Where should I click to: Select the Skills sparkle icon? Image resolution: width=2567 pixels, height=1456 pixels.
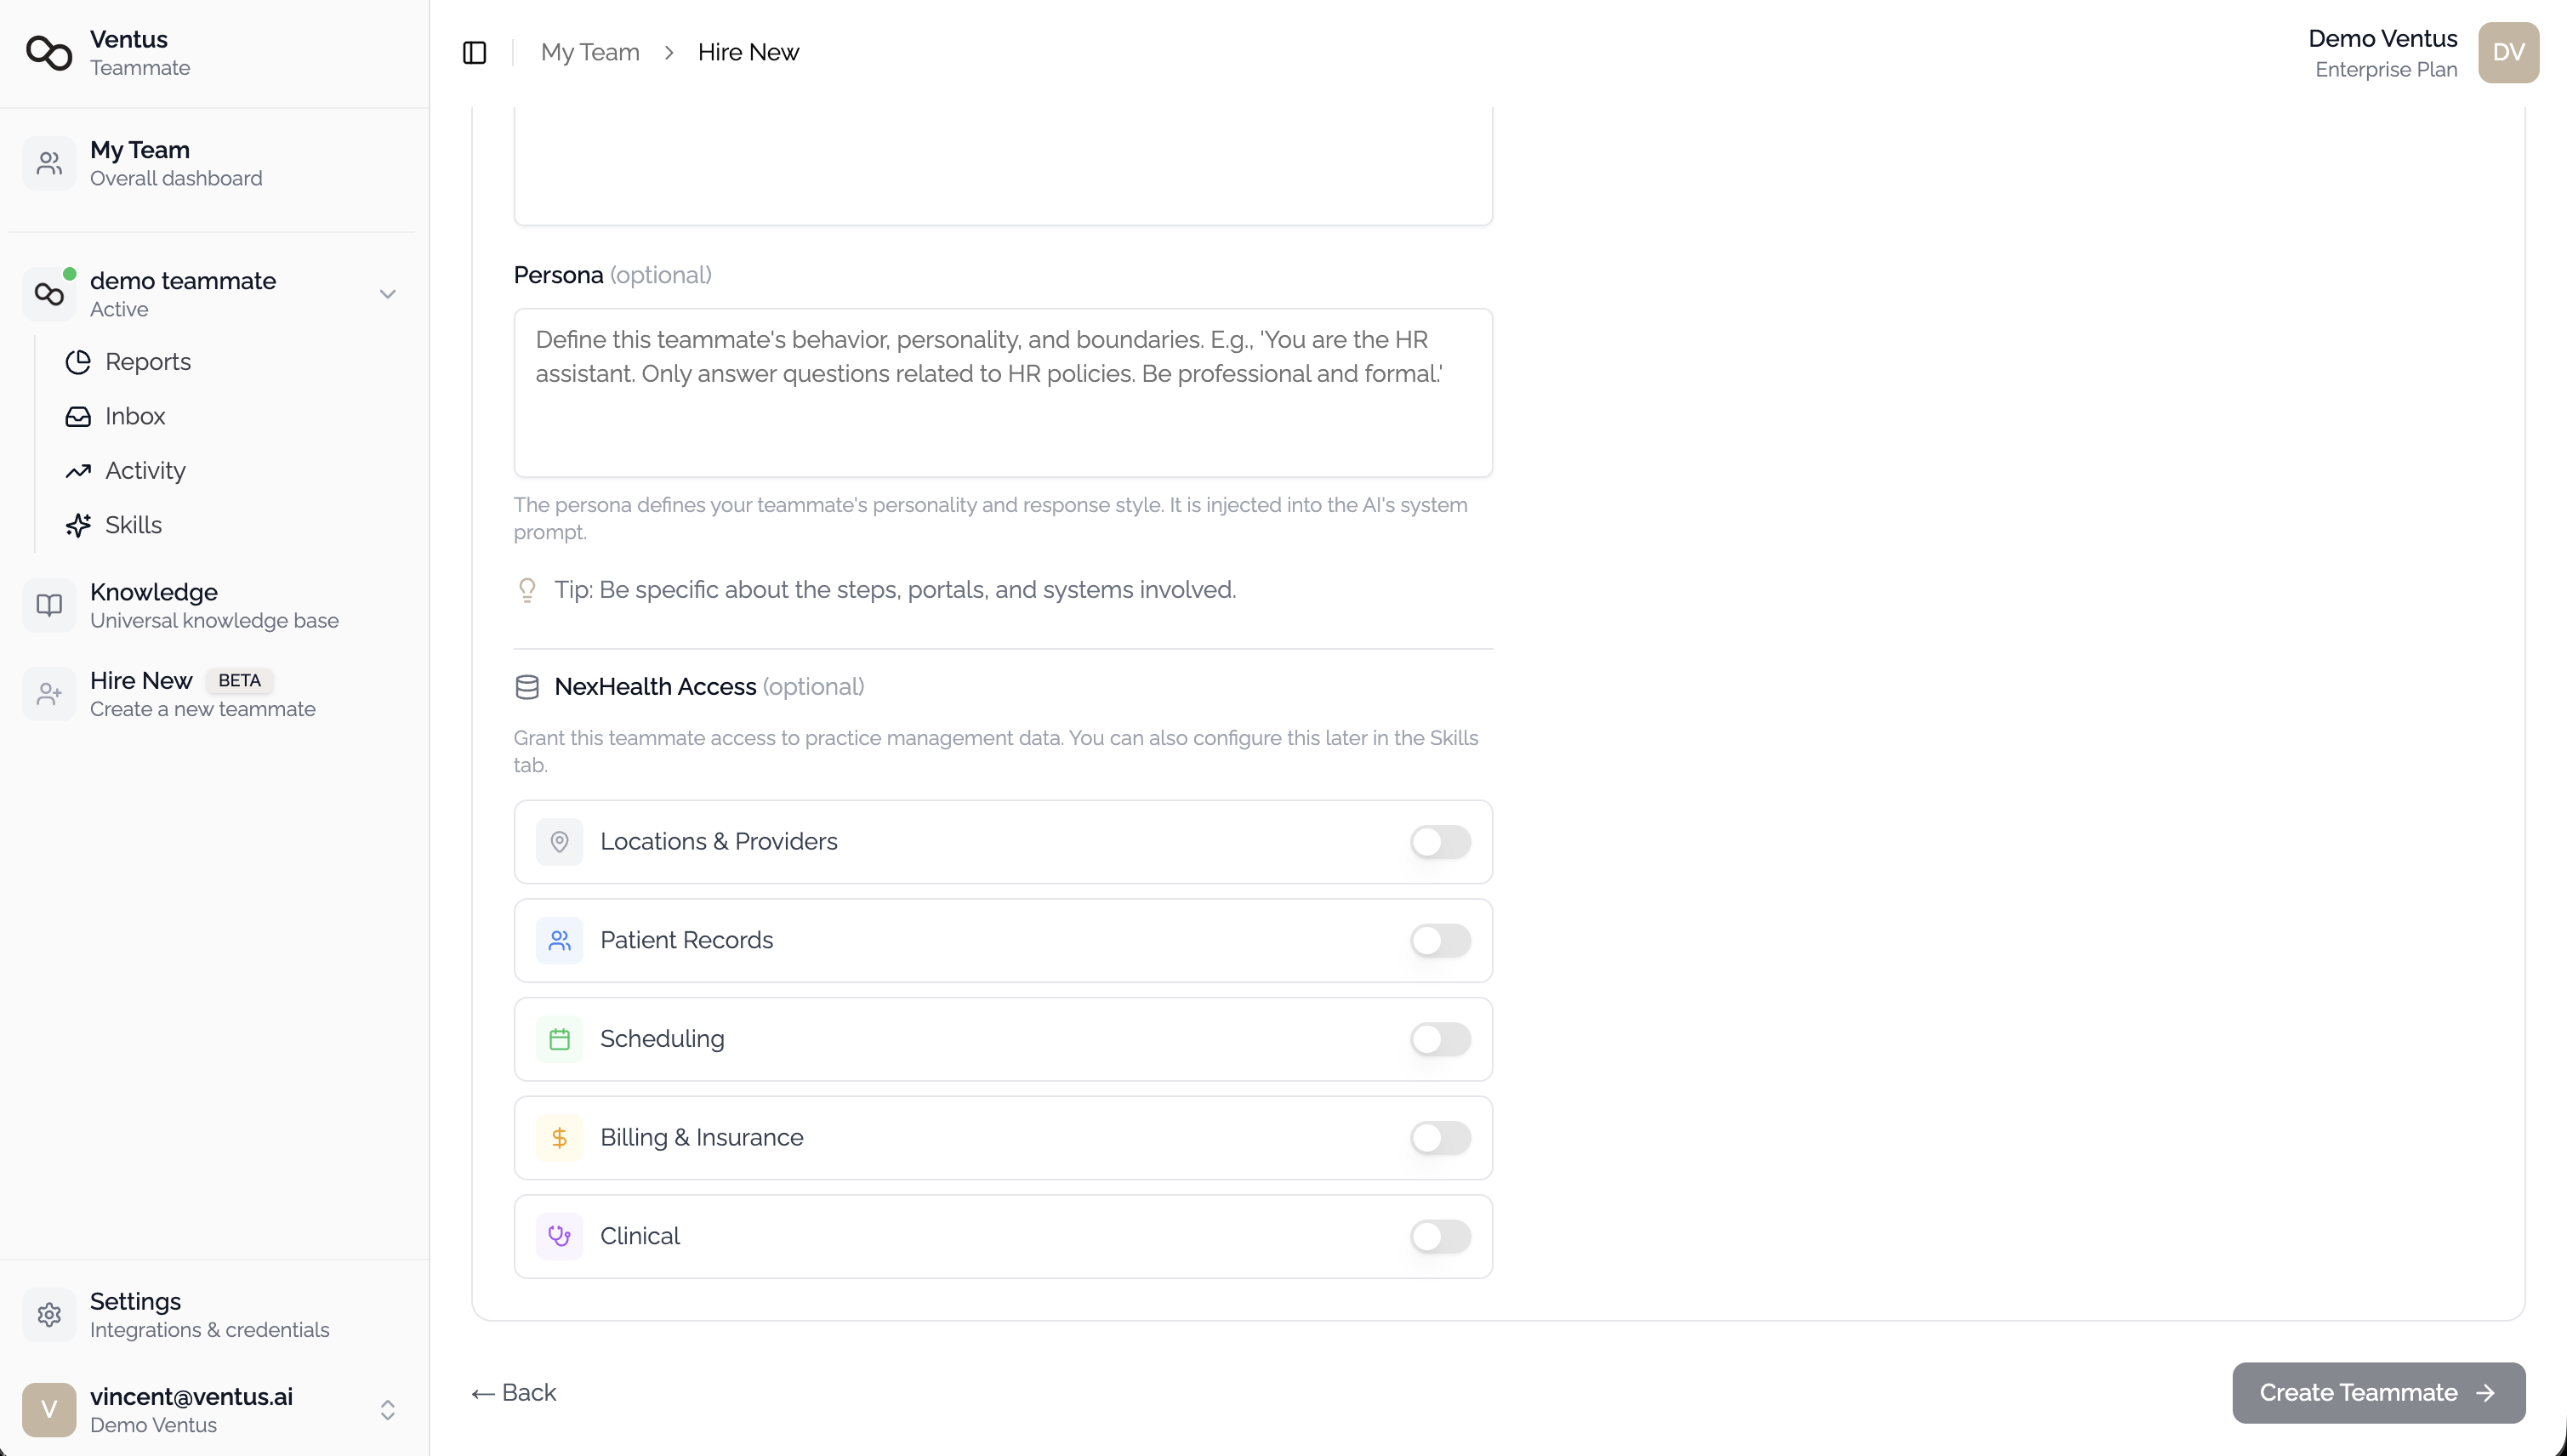79,524
